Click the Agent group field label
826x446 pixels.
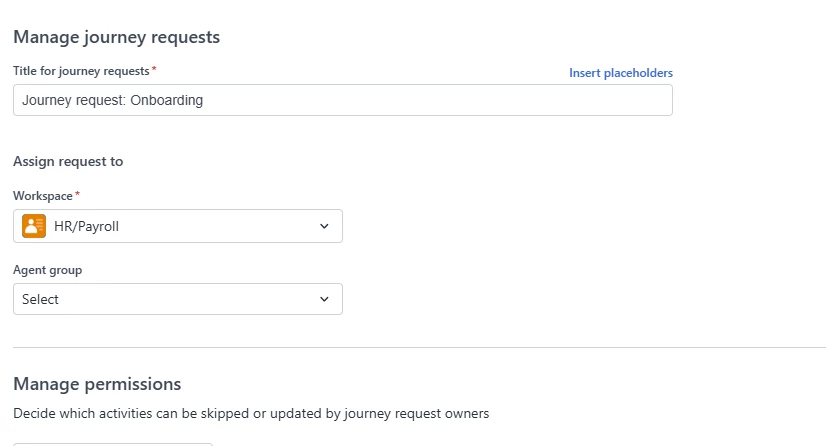(47, 269)
